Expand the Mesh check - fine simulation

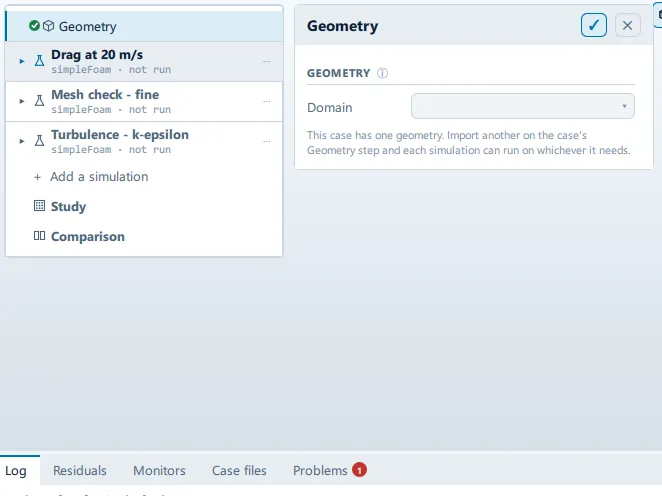pyautogui.click(x=22, y=101)
